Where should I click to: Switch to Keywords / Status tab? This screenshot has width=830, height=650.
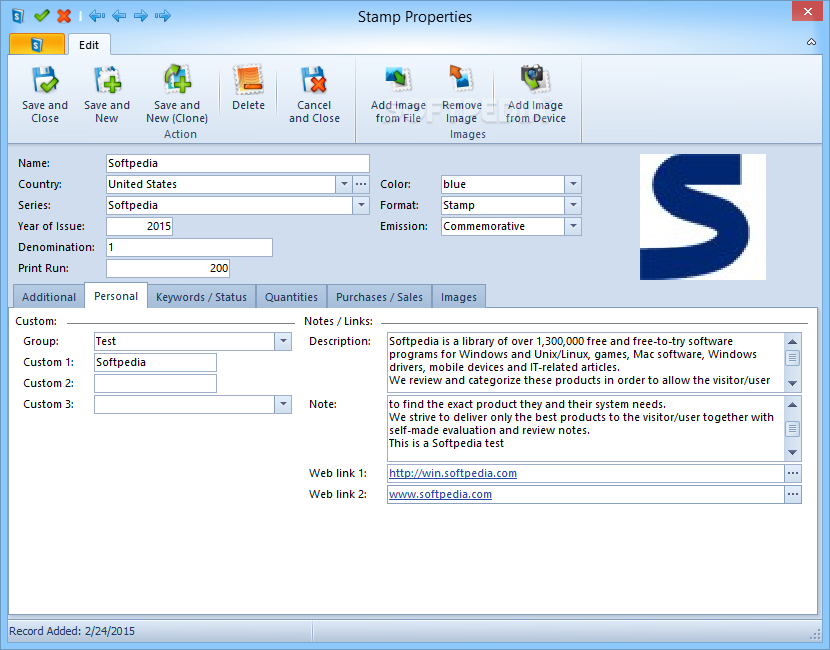201,297
